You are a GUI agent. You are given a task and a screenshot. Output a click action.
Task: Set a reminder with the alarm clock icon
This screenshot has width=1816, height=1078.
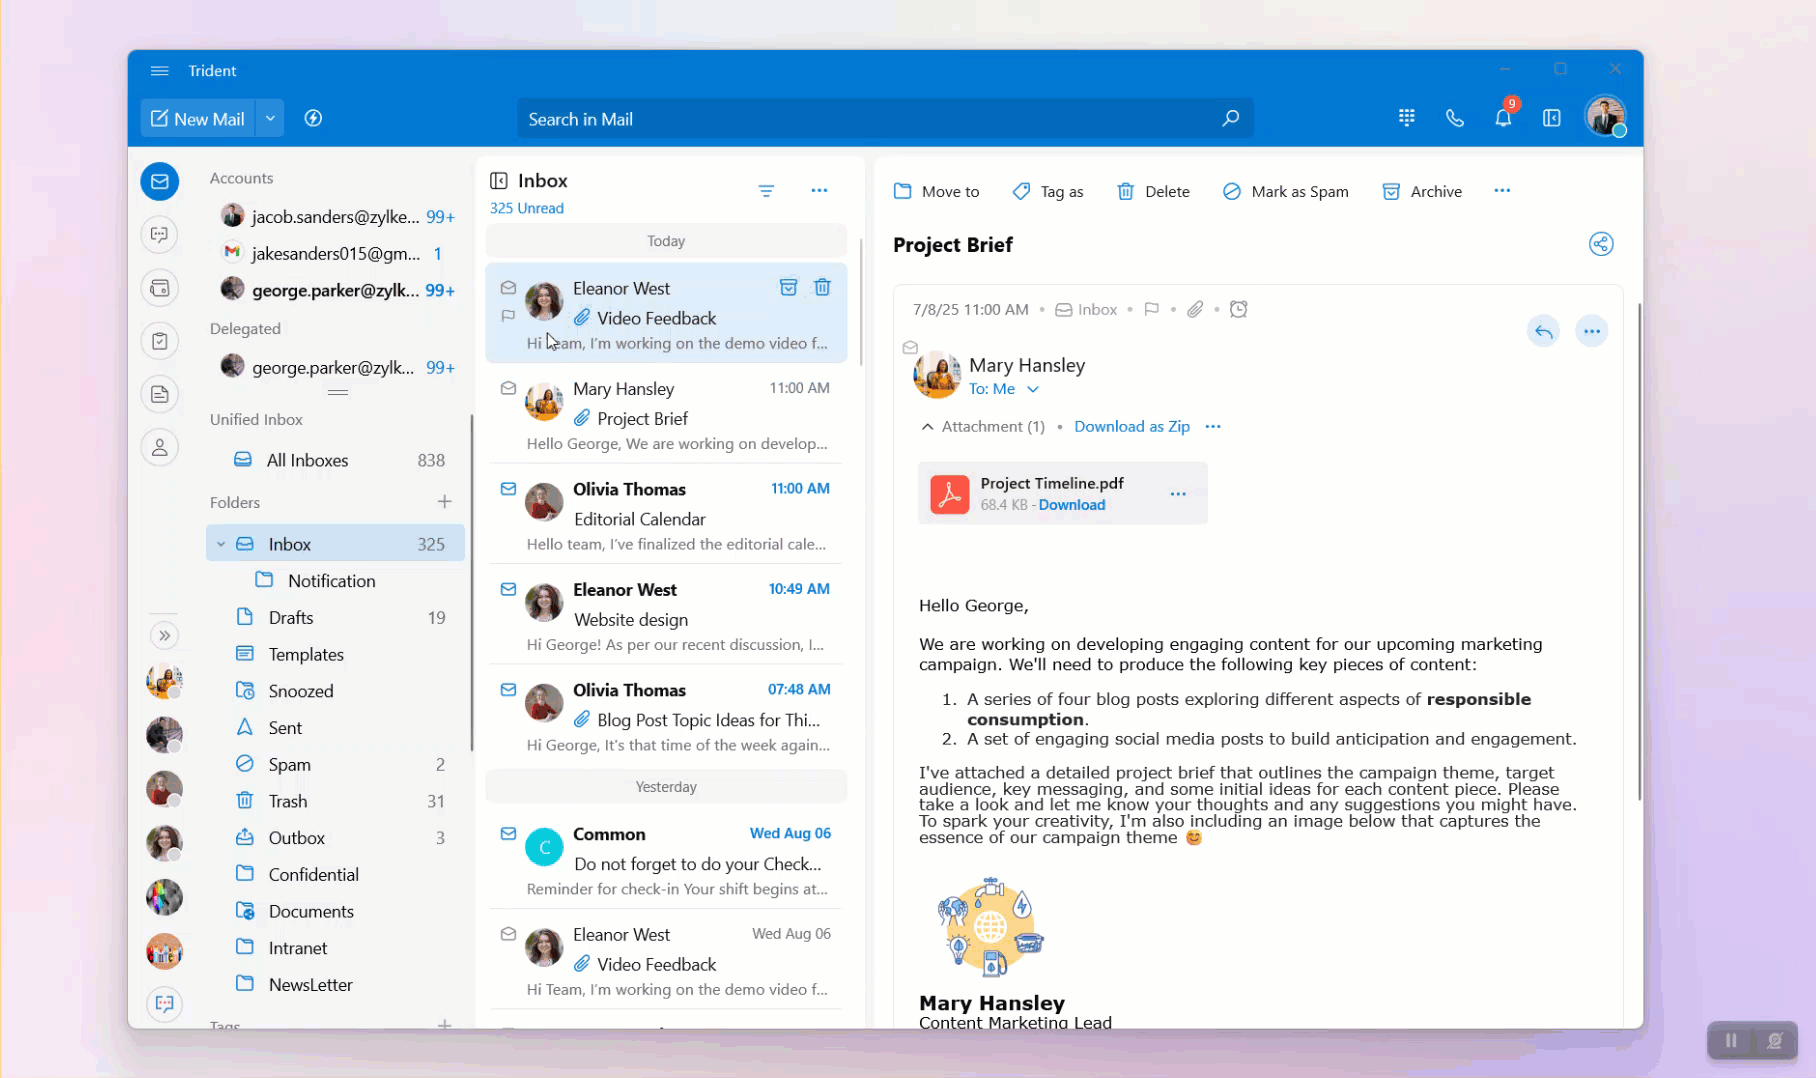[x=1238, y=309]
